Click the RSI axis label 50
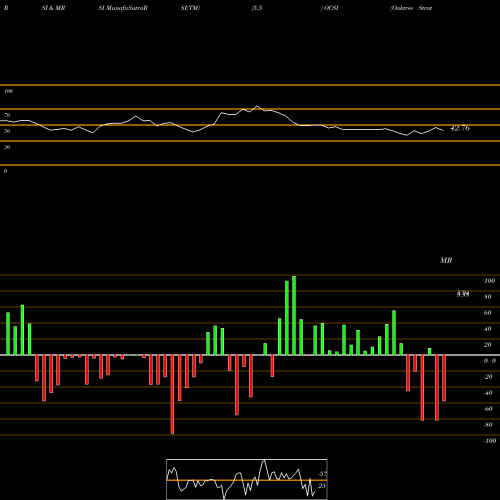Viewport: 500px width, 500px height. (x=7, y=131)
